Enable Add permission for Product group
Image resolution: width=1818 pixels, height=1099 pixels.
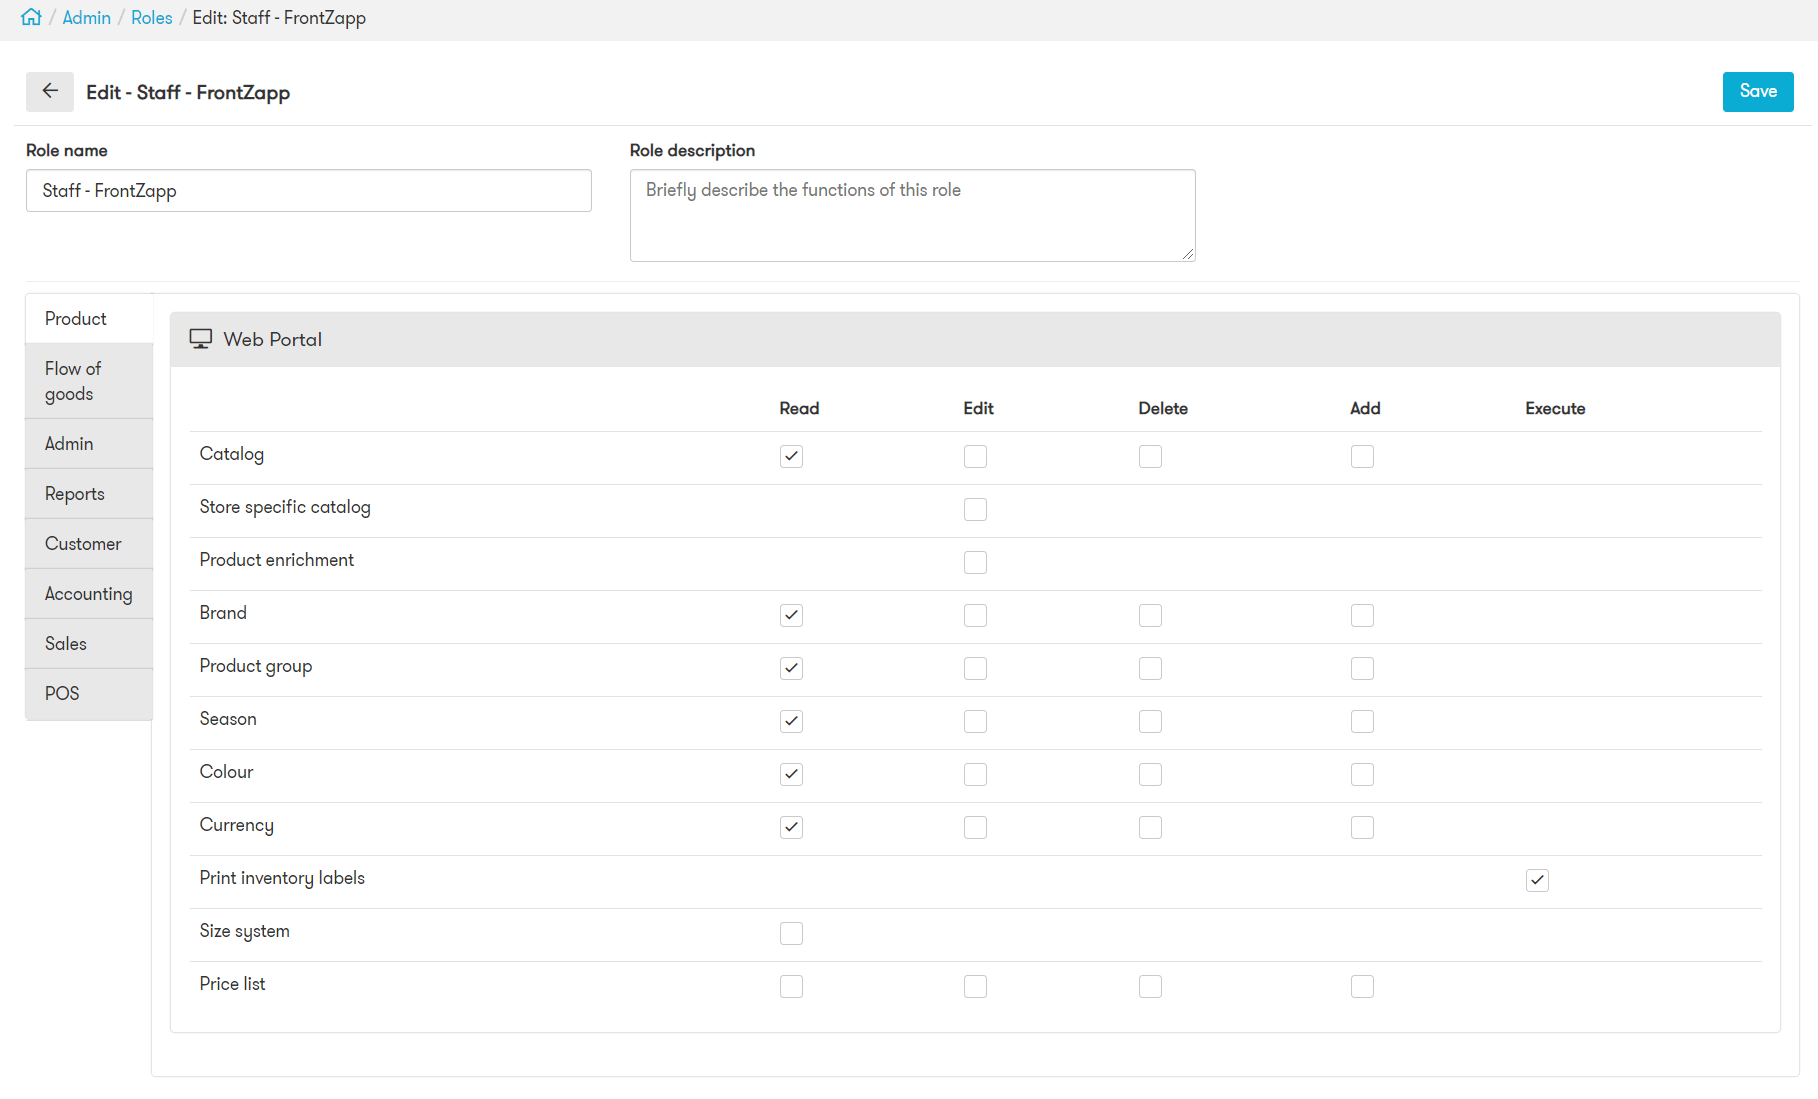tap(1362, 668)
